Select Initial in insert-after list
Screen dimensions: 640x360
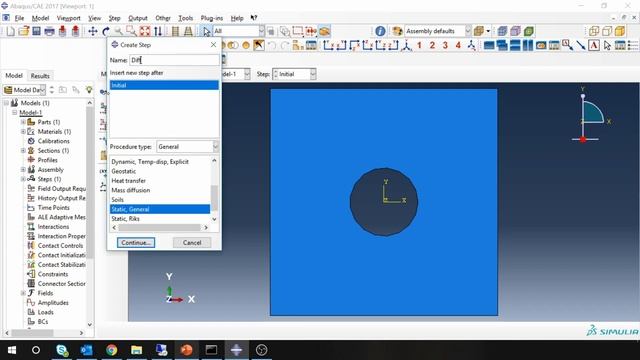point(164,85)
